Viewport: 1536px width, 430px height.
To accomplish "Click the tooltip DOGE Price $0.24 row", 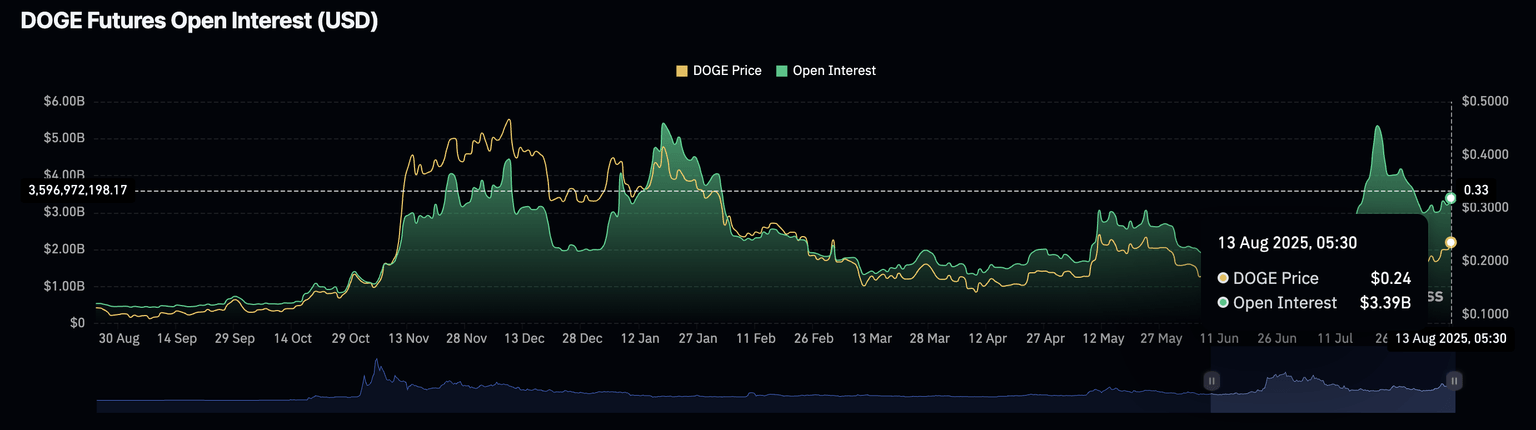I will pos(1314,278).
